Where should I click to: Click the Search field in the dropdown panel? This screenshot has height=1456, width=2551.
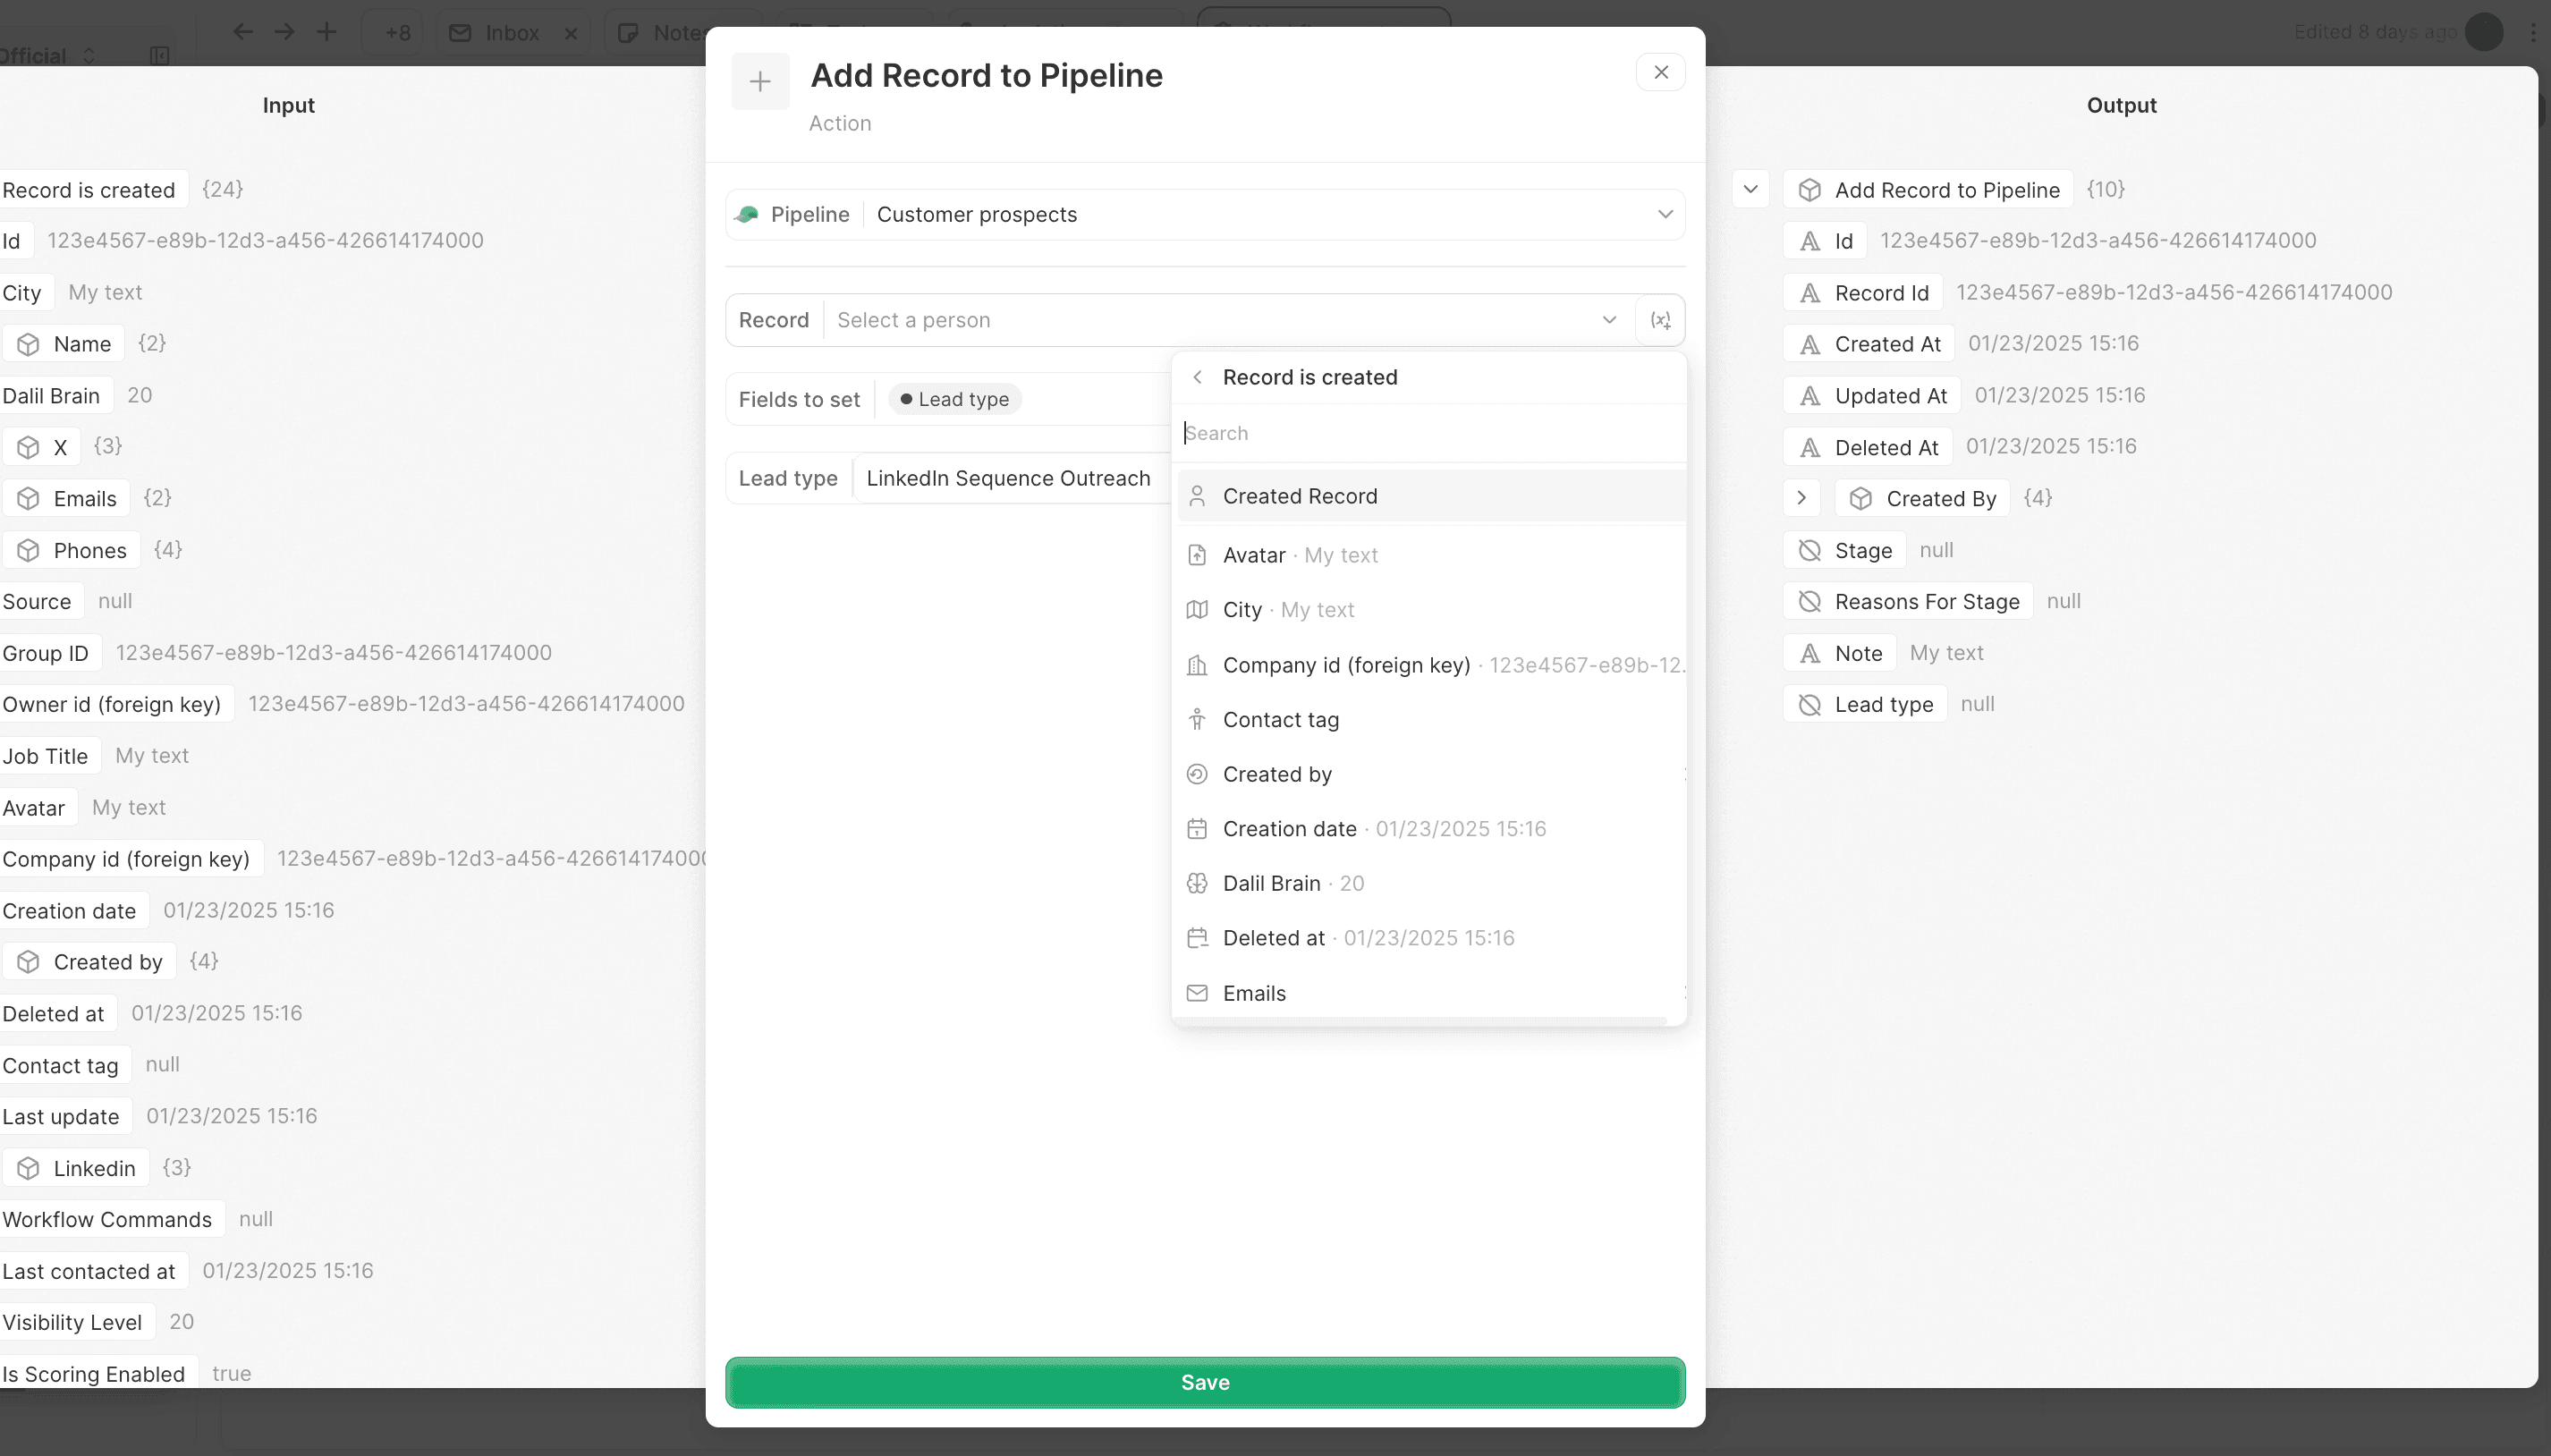1400,432
